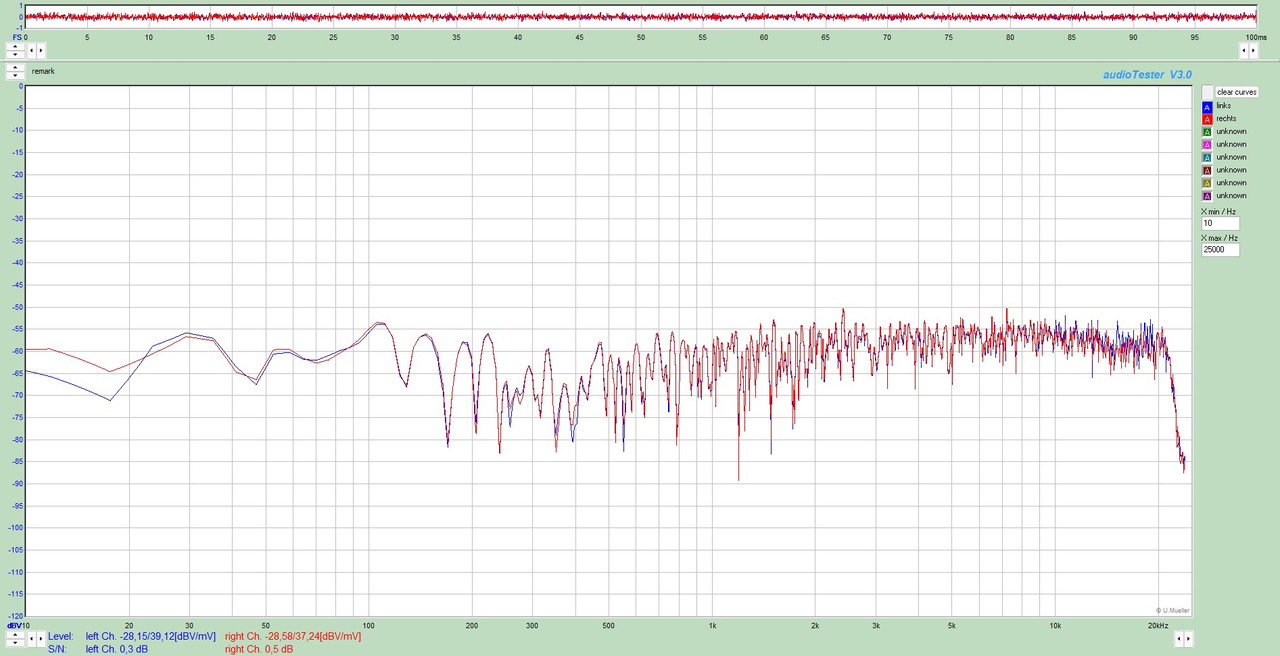Click the right arrow at the 100ms end of the time axis
This screenshot has height=656, width=1280.
(x=1254, y=50)
